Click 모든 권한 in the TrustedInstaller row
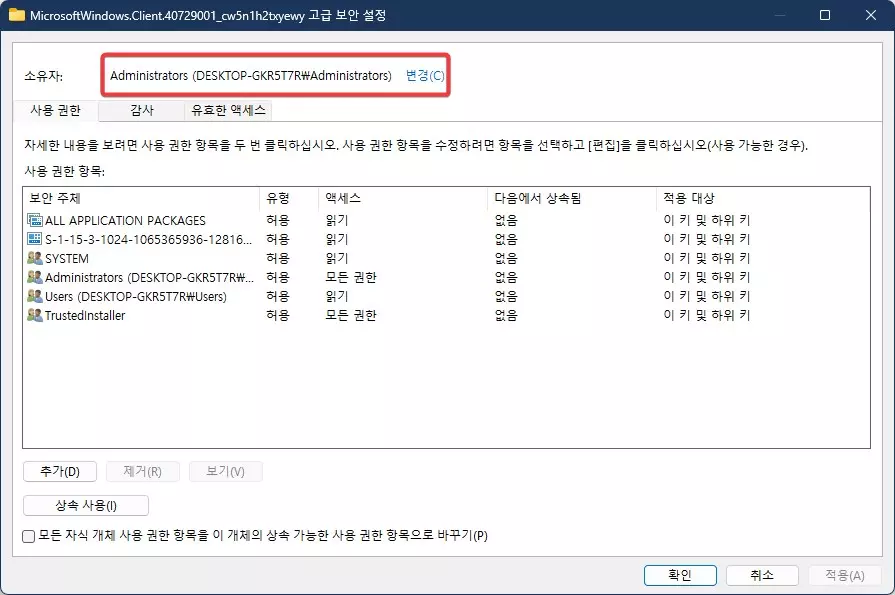 point(350,315)
